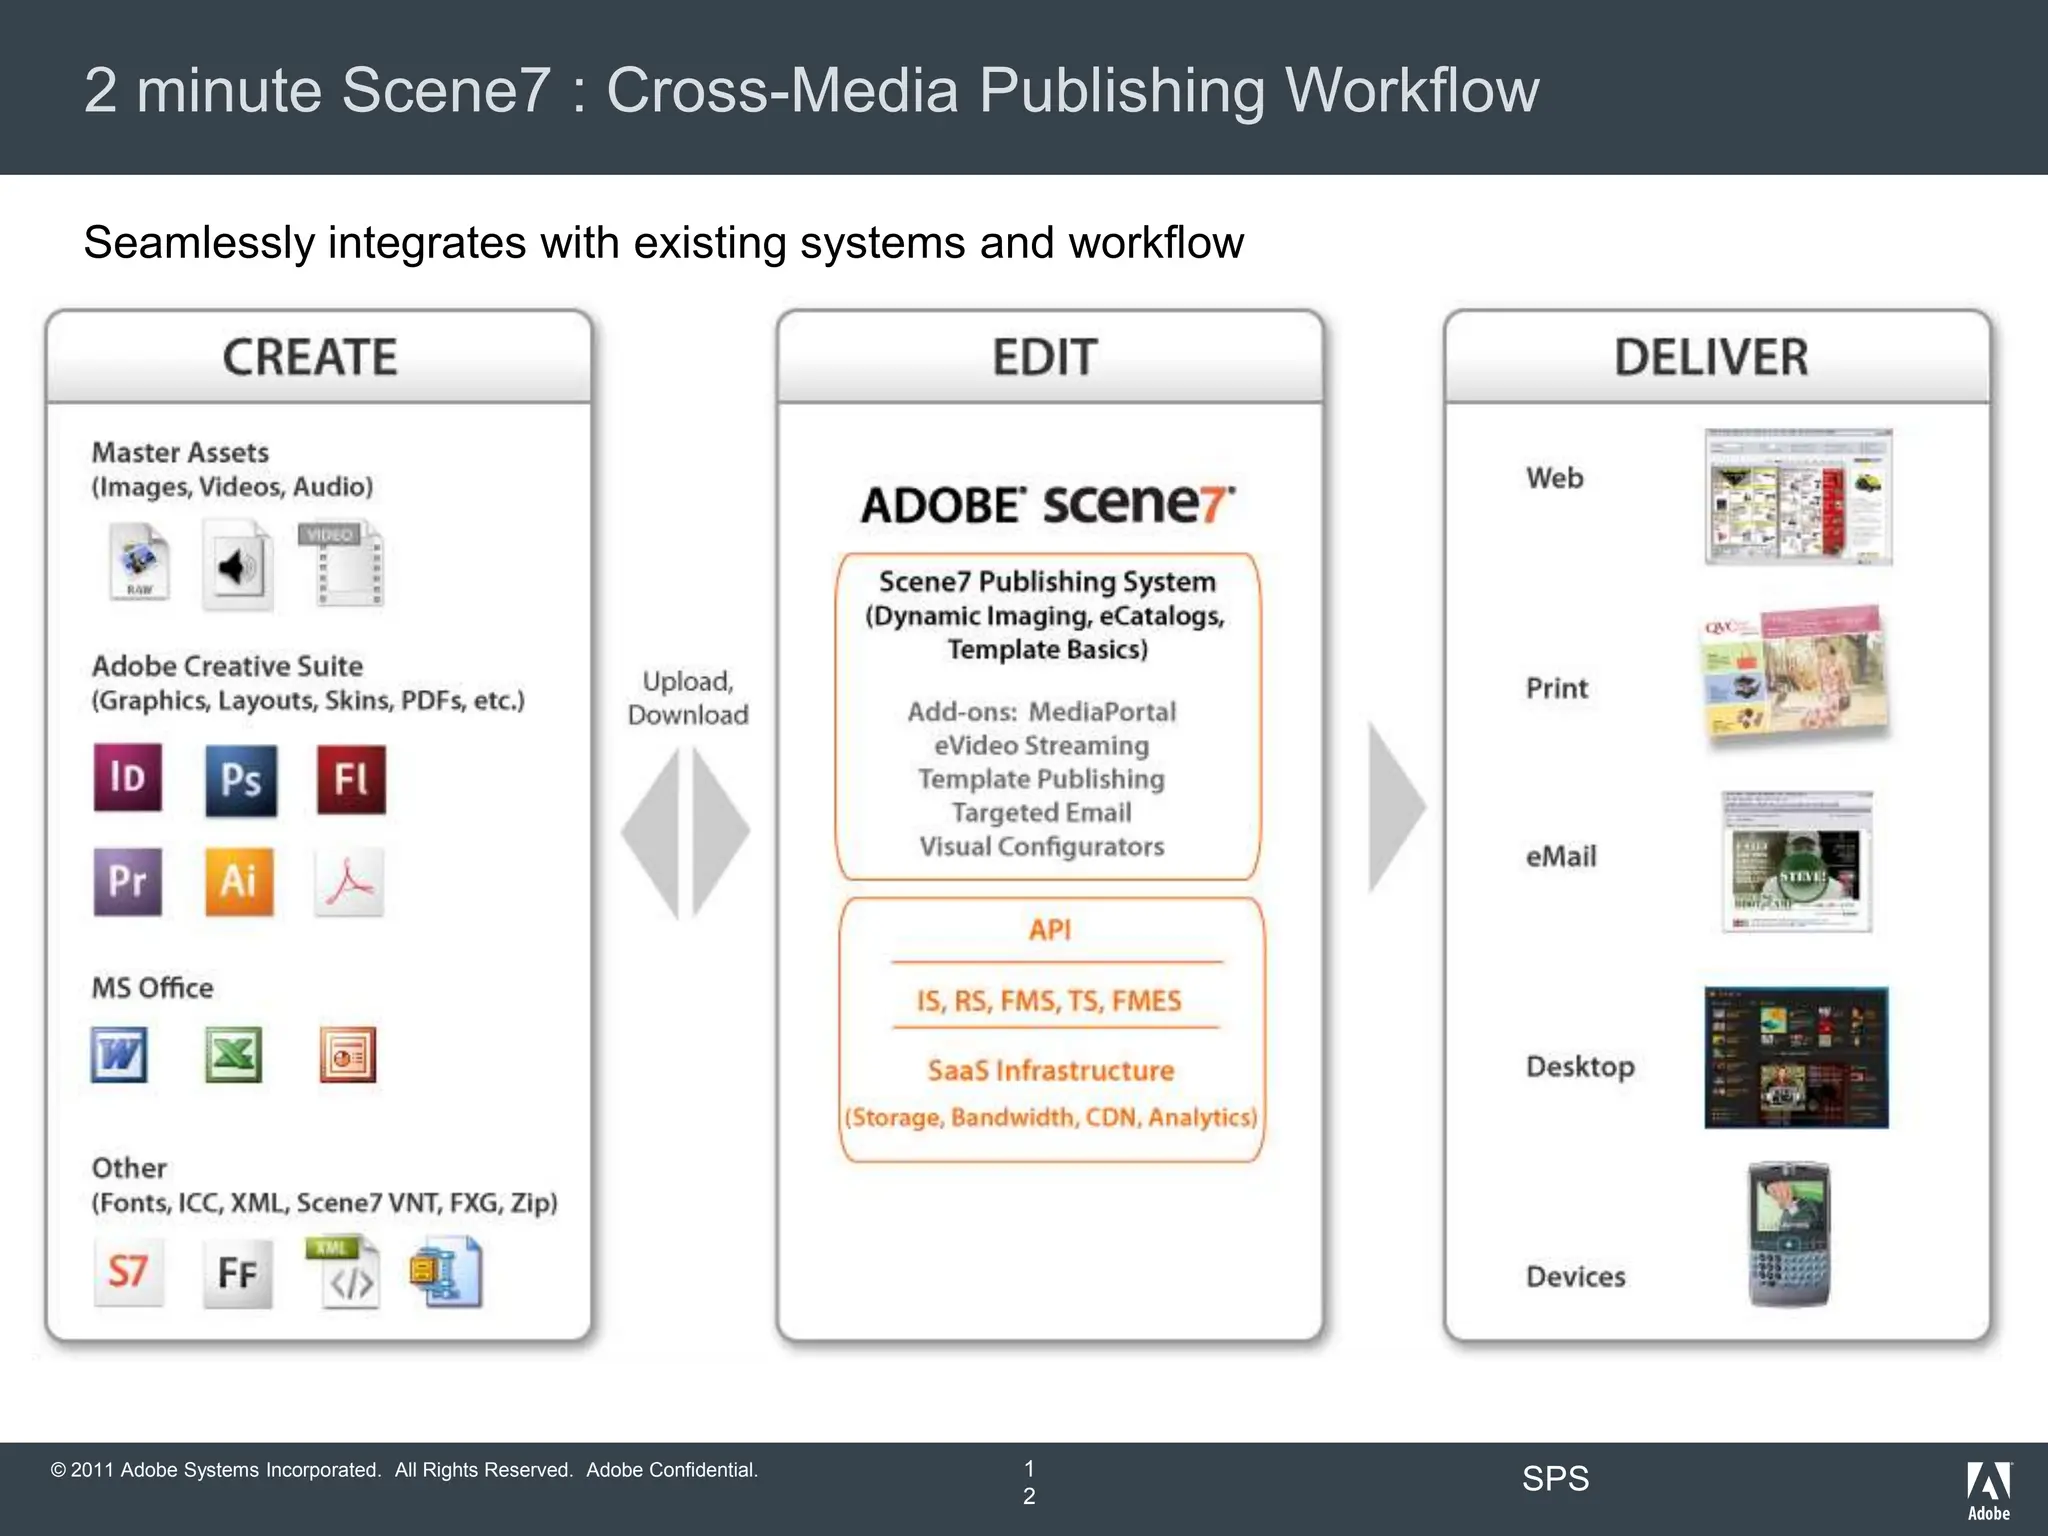Image resolution: width=2048 pixels, height=1536 pixels.
Task: Click the 'Devices' delivery label
Action: coord(1575,1277)
